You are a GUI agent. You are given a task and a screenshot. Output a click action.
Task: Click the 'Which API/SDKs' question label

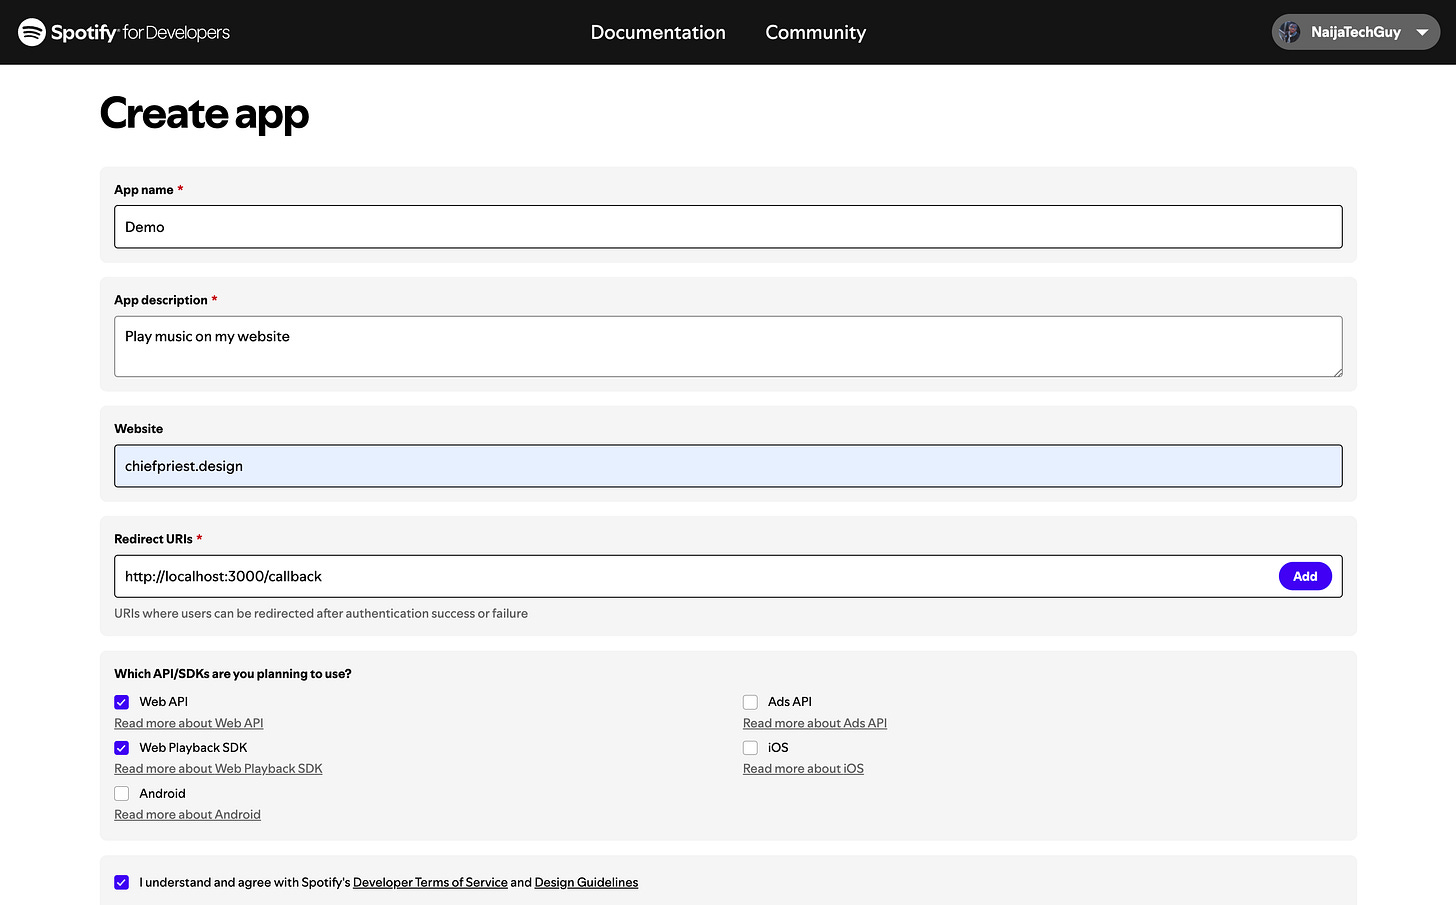[233, 674]
